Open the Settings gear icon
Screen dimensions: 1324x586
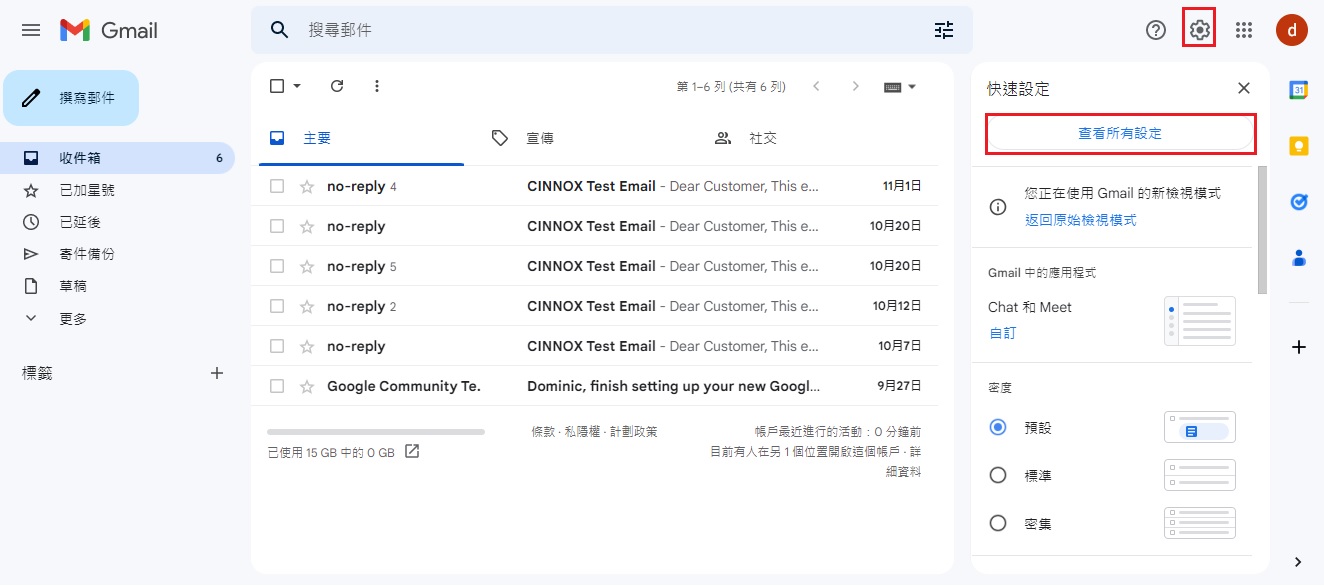point(1199,30)
